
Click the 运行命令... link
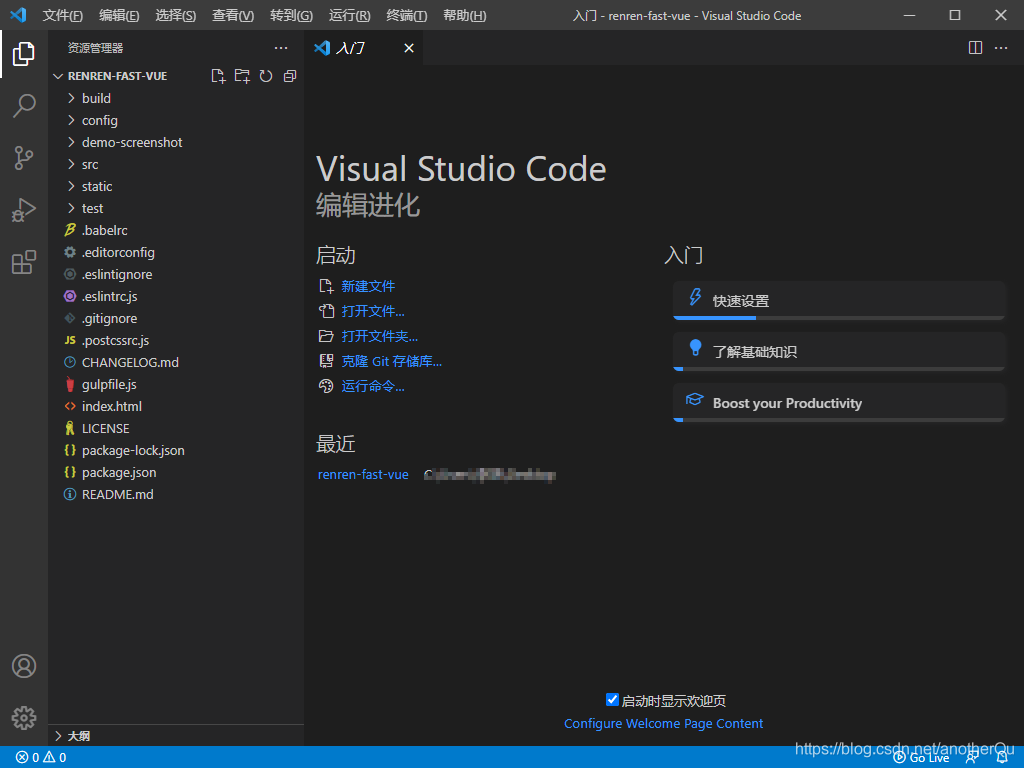[x=373, y=387]
